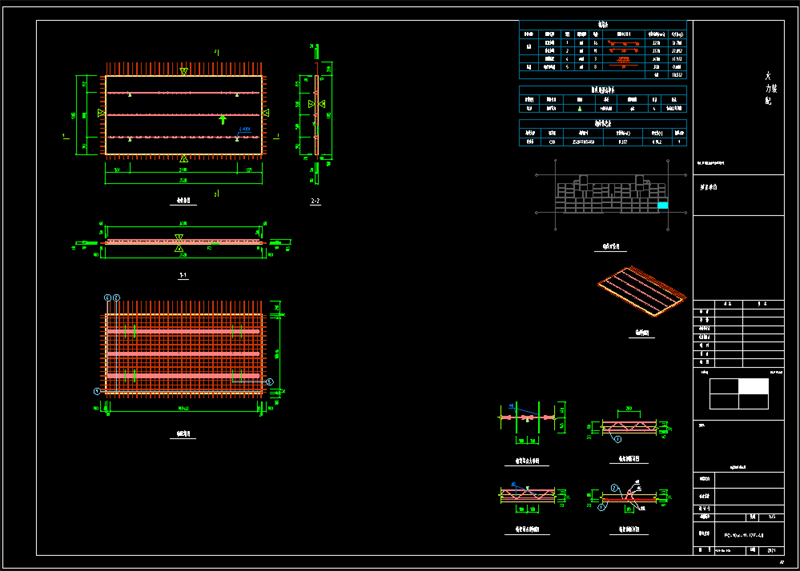Screen dimensions: 800x571
Task: Select the green lifting symbol in the embedded parts table
Action: click(579, 108)
